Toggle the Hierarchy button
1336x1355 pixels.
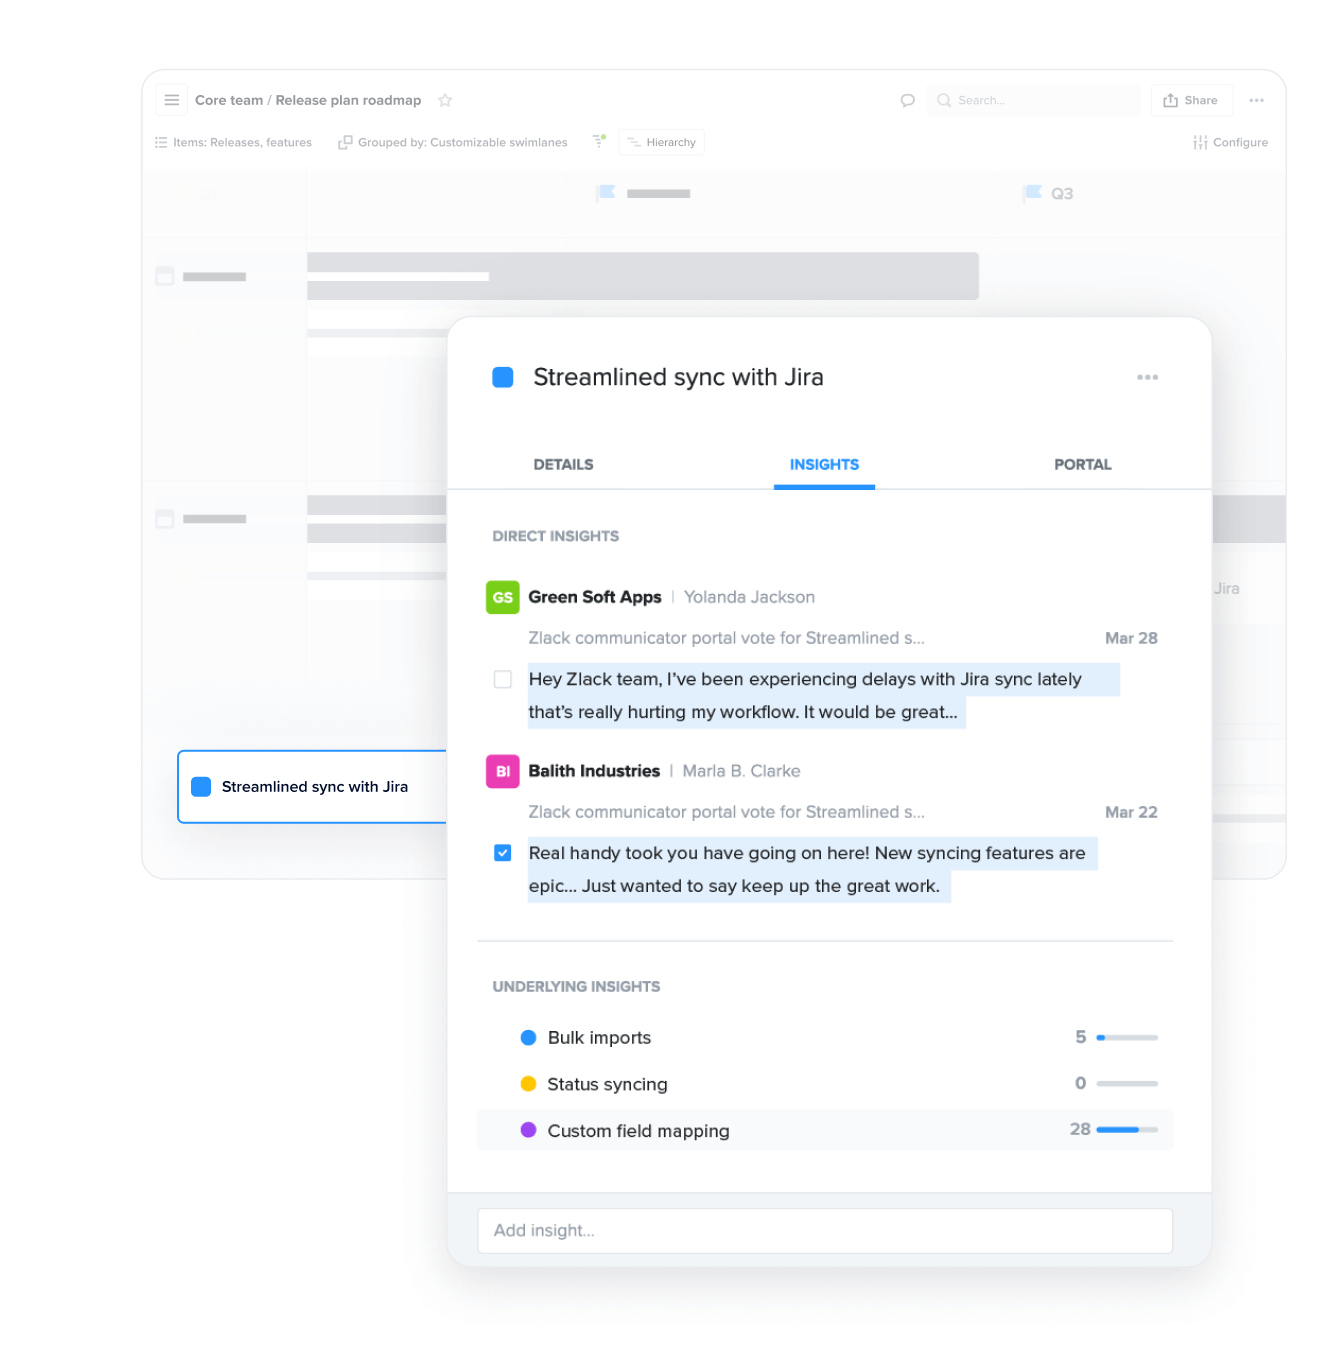click(x=662, y=142)
